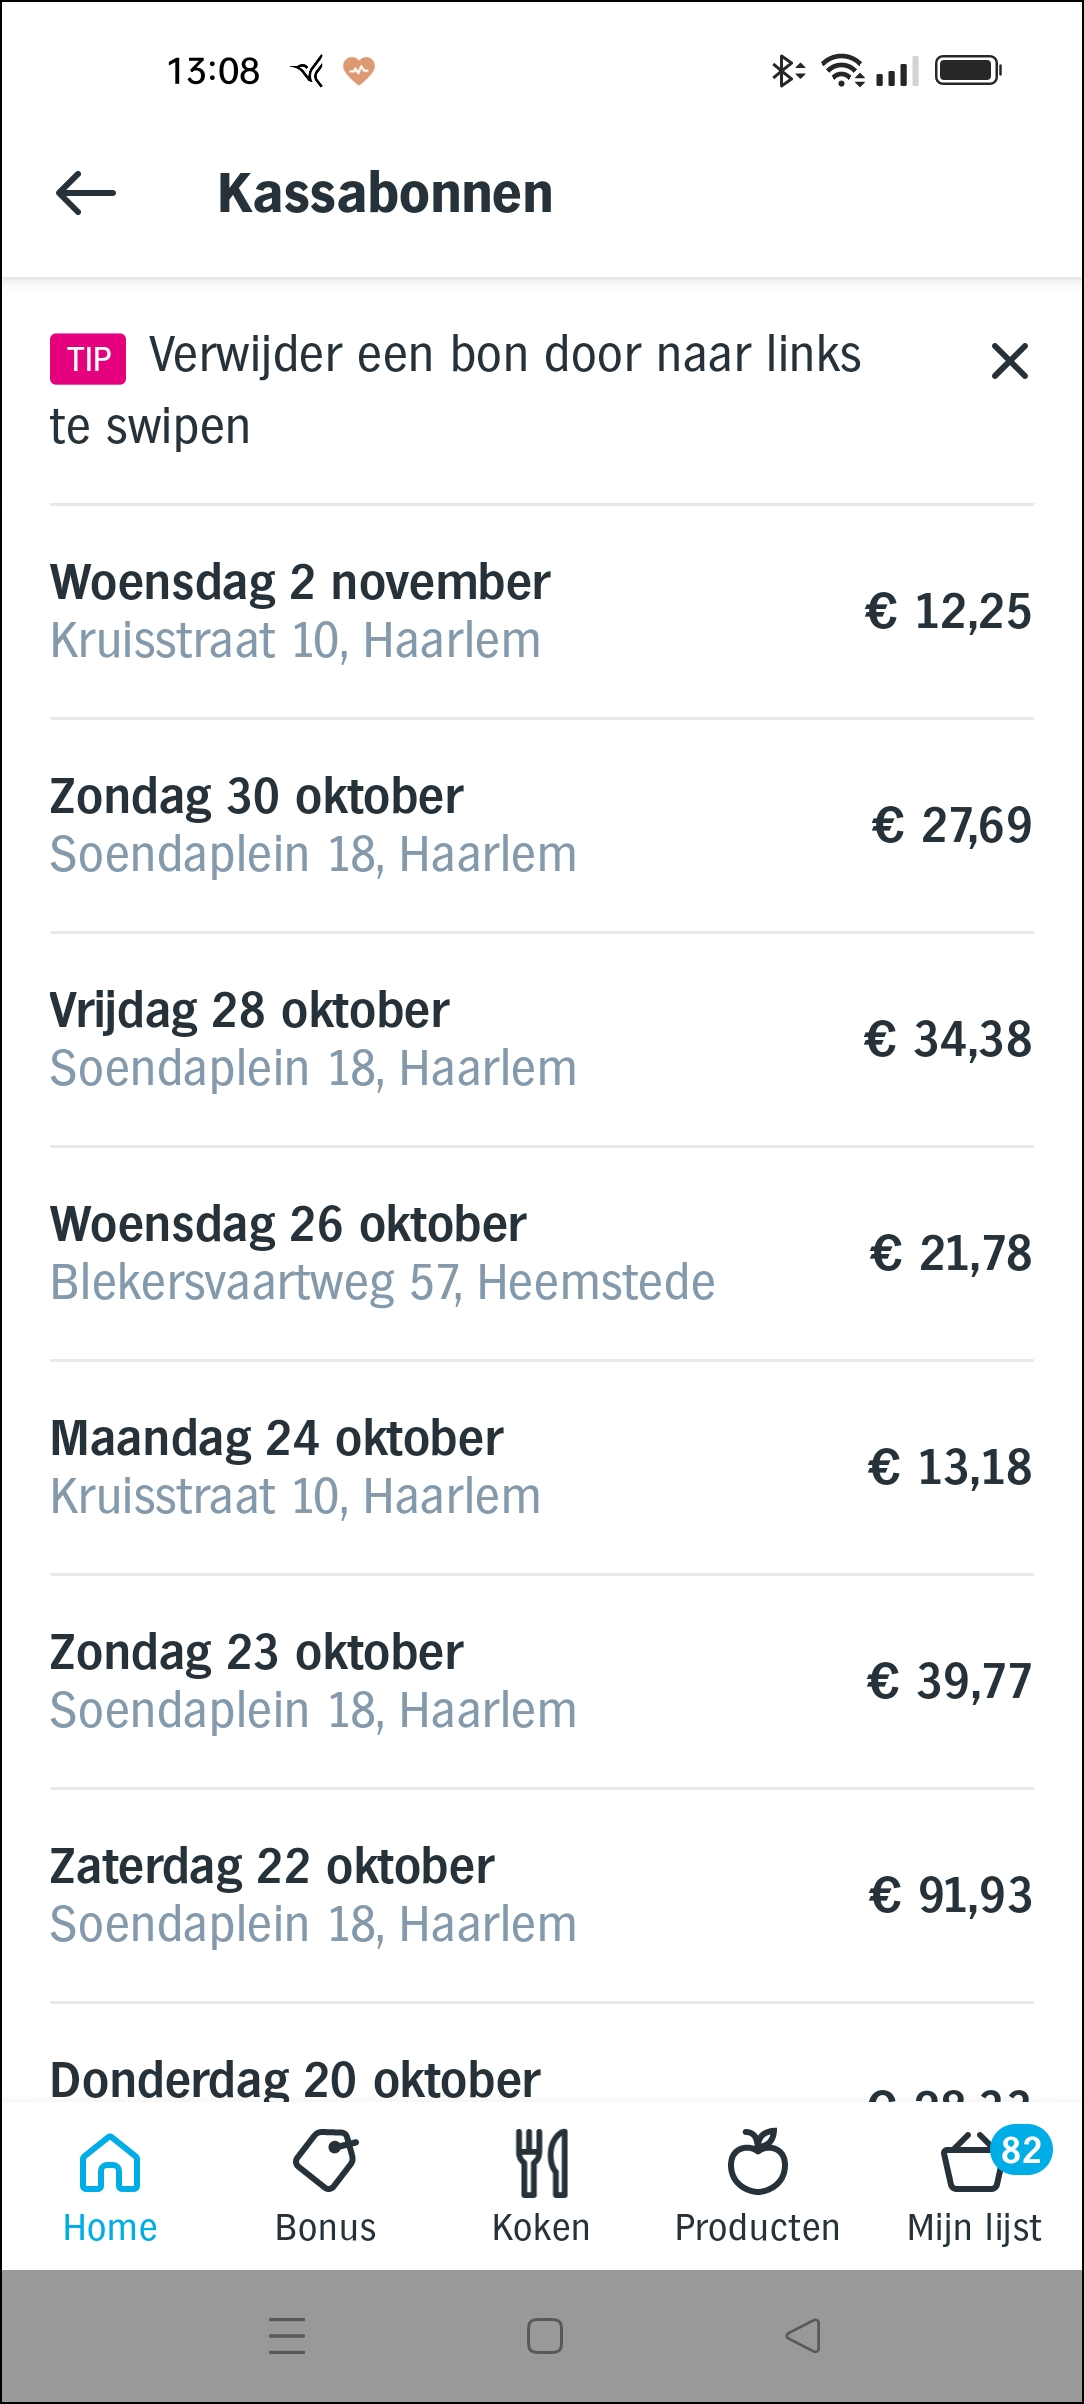Open the Zondag 23 oktober receipt

[542, 1682]
